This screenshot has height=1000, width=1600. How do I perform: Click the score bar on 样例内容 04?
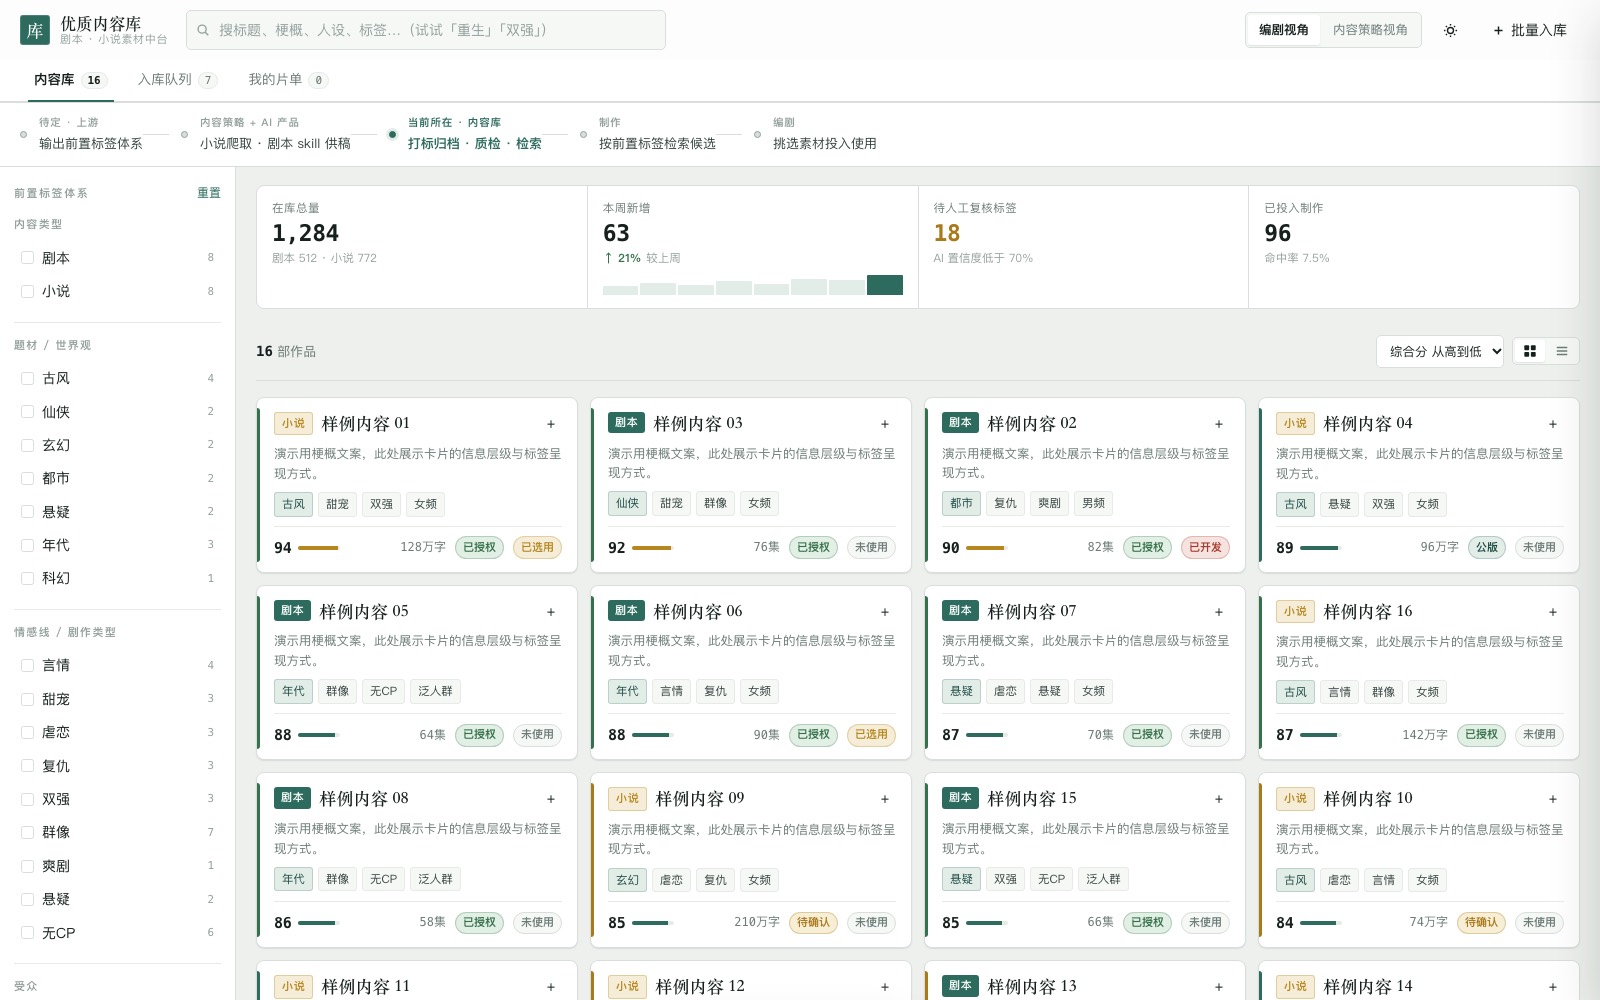(1321, 548)
